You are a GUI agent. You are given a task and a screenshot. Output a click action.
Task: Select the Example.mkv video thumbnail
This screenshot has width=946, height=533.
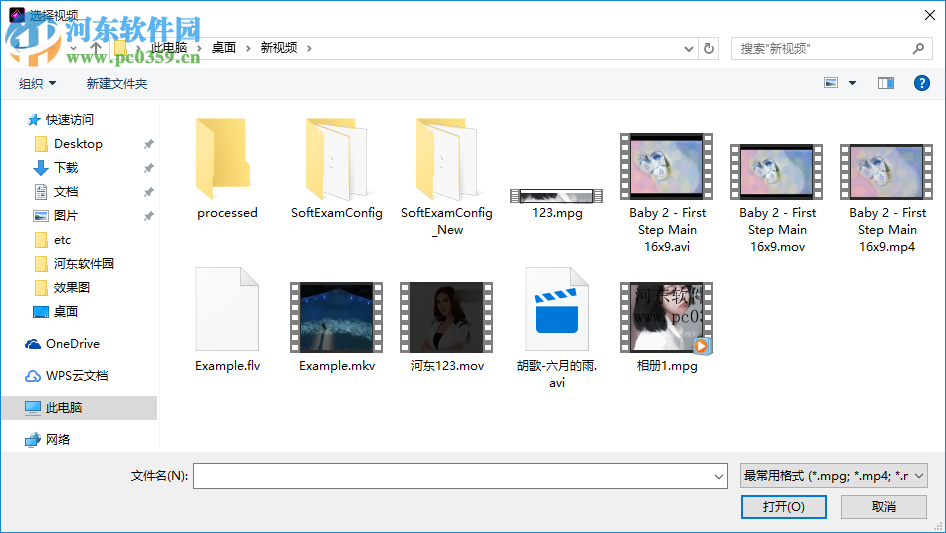337,318
